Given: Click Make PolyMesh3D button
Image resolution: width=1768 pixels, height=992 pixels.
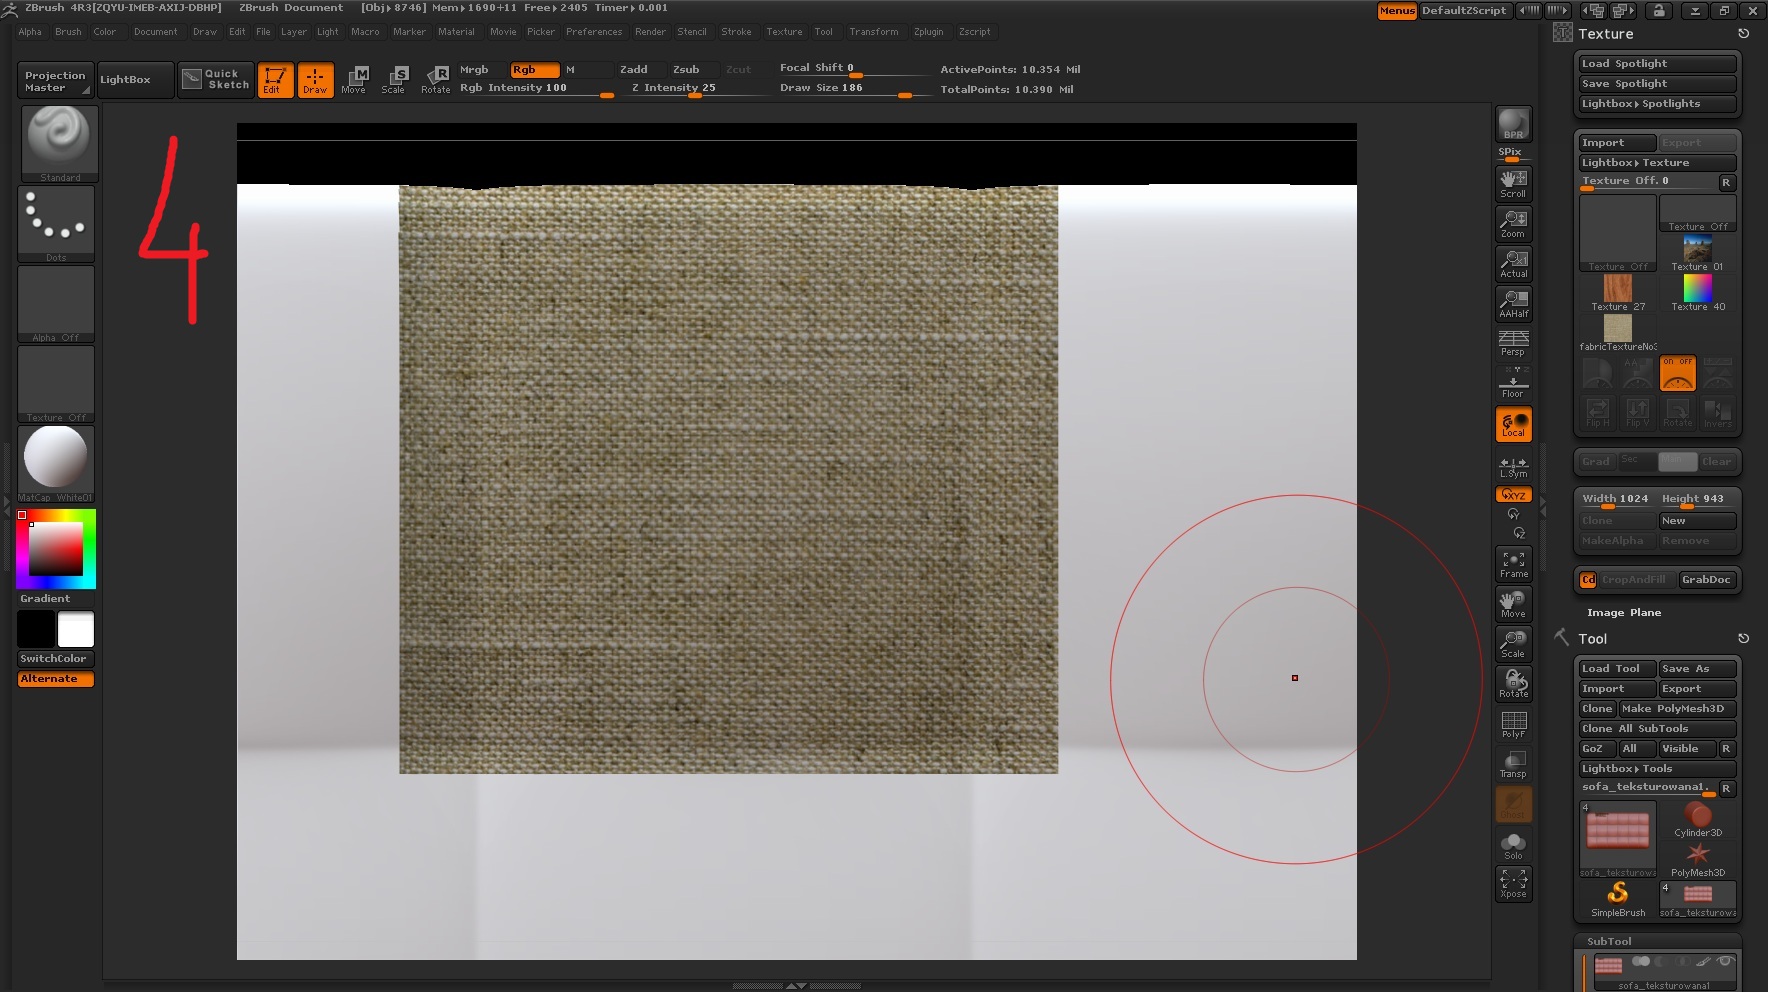Looking at the screenshot, I should pyautogui.click(x=1678, y=709).
